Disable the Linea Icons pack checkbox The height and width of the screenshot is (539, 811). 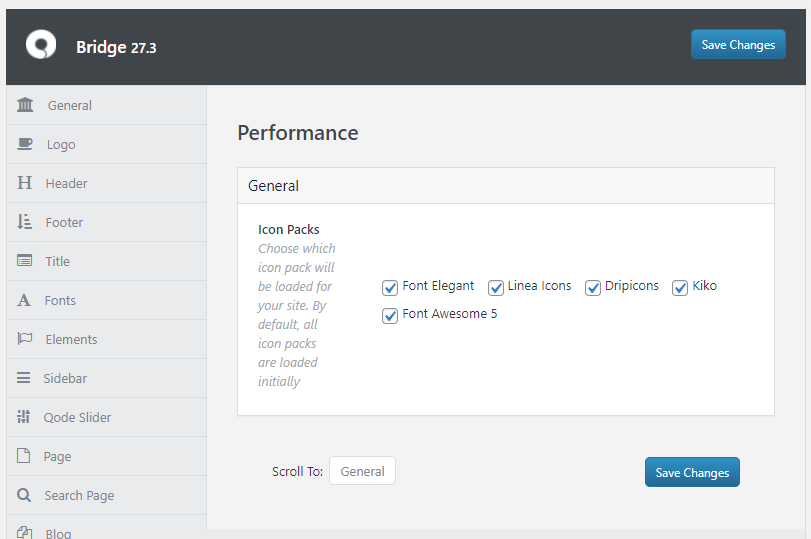point(496,288)
